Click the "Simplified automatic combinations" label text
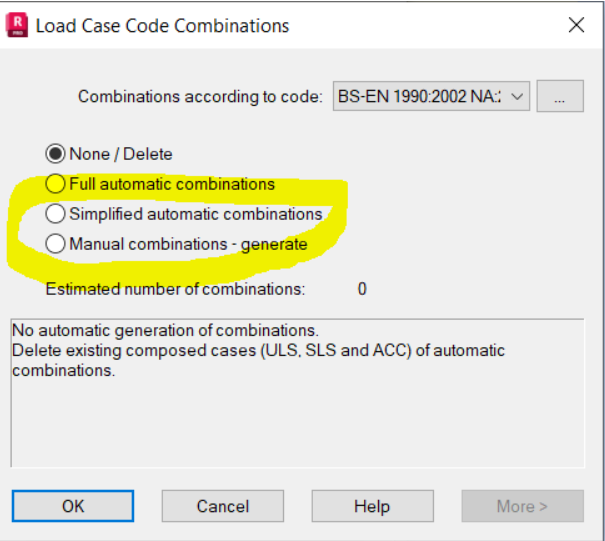 196,214
